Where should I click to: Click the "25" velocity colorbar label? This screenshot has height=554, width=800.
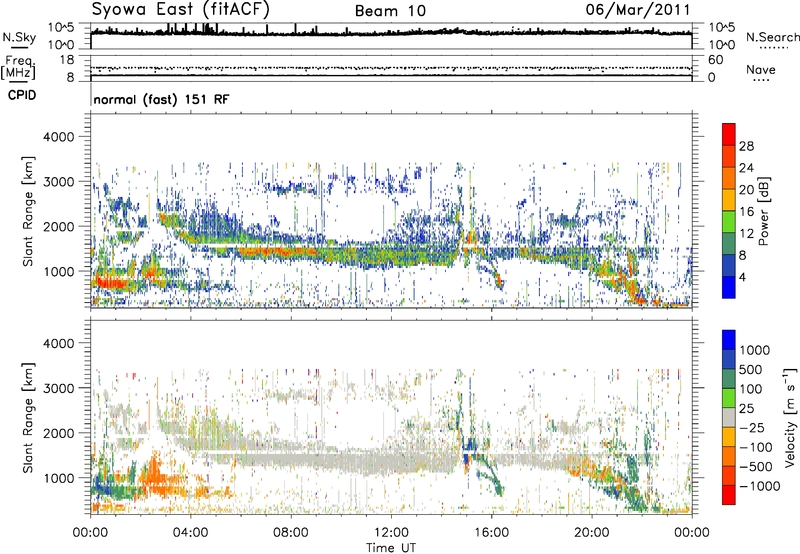746,409
